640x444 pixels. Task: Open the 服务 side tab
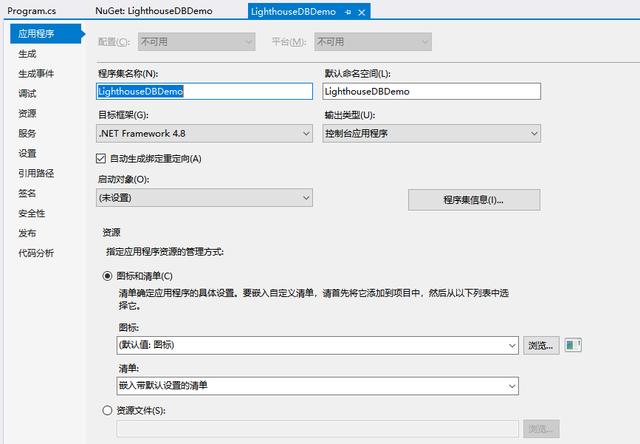point(27,133)
